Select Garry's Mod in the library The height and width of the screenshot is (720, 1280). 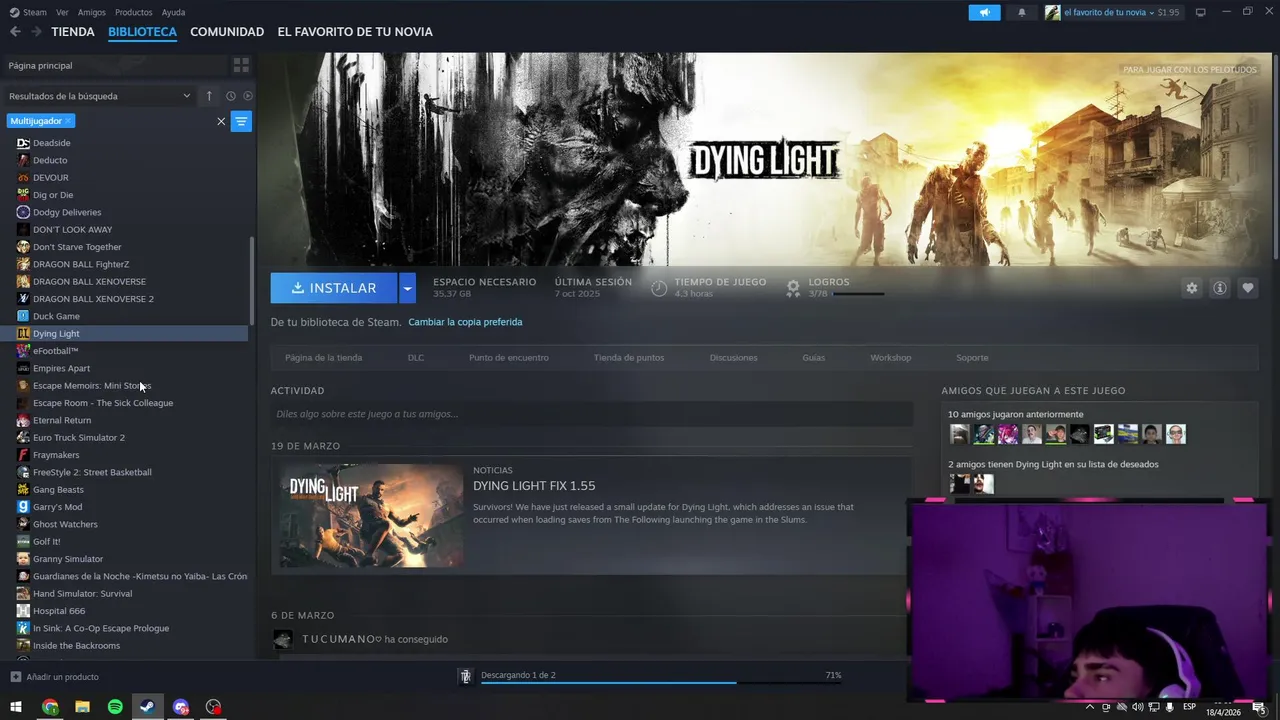(x=58, y=507)
